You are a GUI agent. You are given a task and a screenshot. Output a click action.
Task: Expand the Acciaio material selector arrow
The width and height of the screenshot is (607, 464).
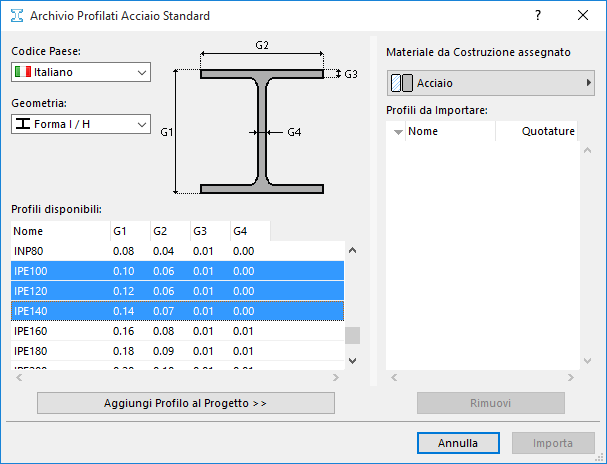coord(588,83)
